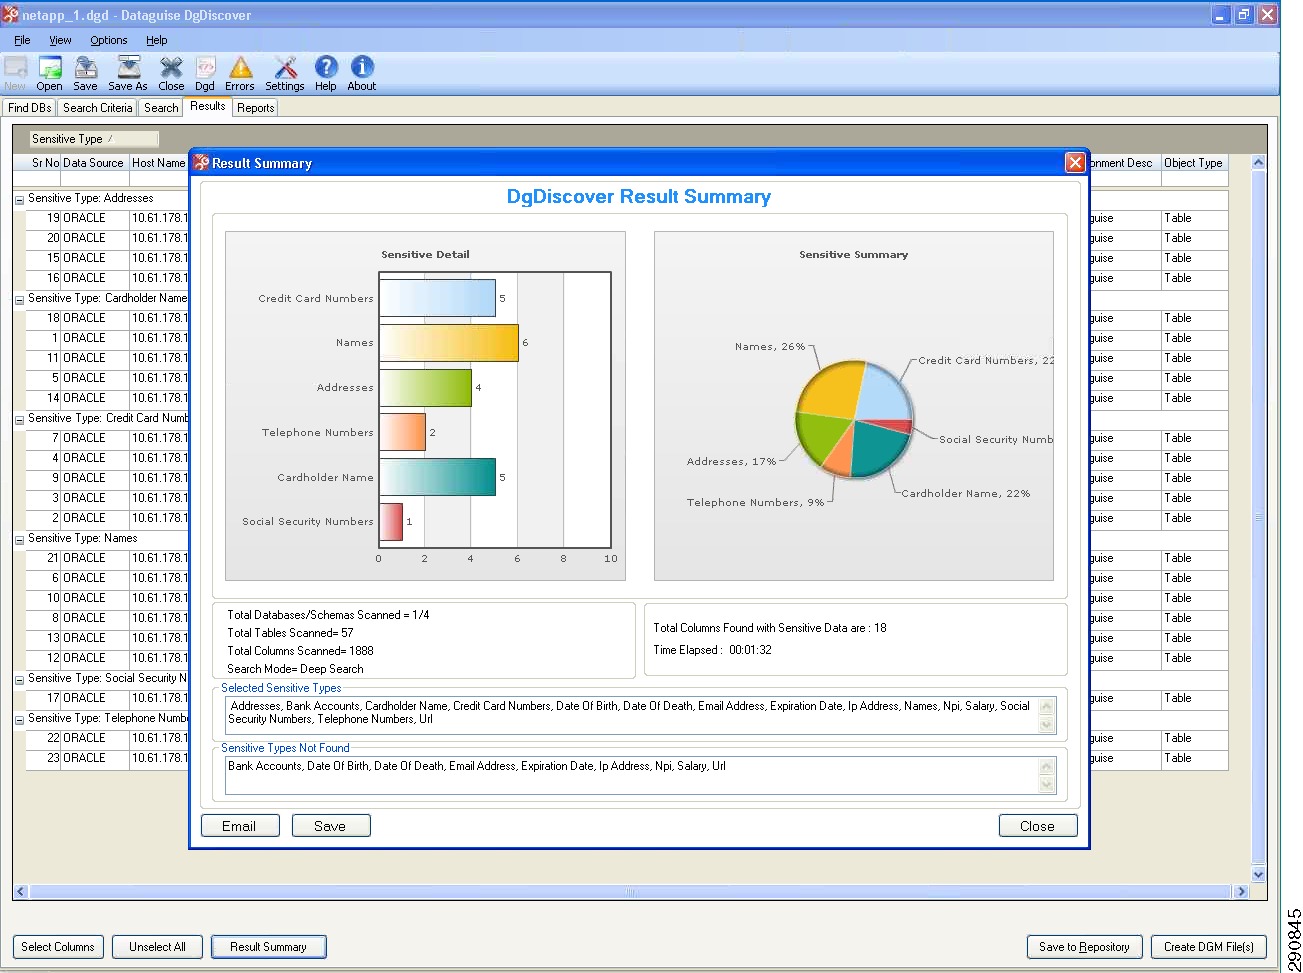Click the Email button in Result Summary
This screenshot has width=1303, height=973.
pyautogui.click(x=240, y=826)
